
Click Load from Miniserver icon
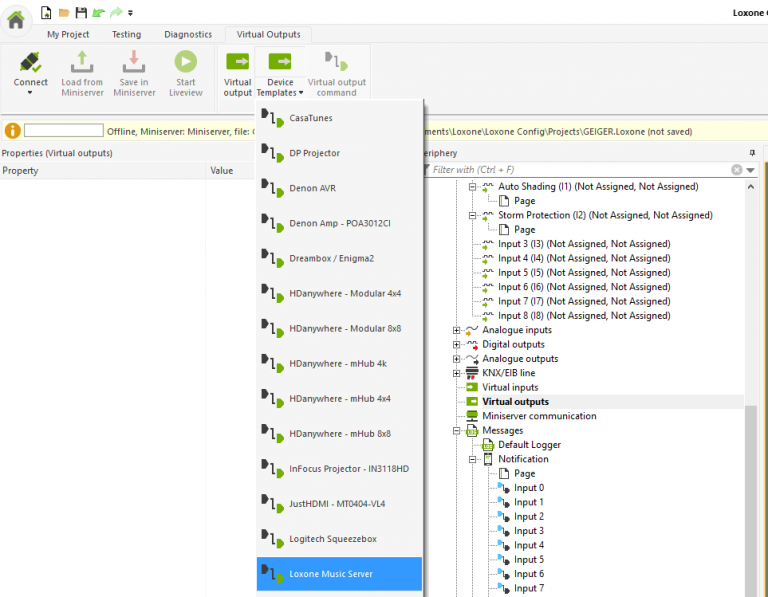coord(82,62)
